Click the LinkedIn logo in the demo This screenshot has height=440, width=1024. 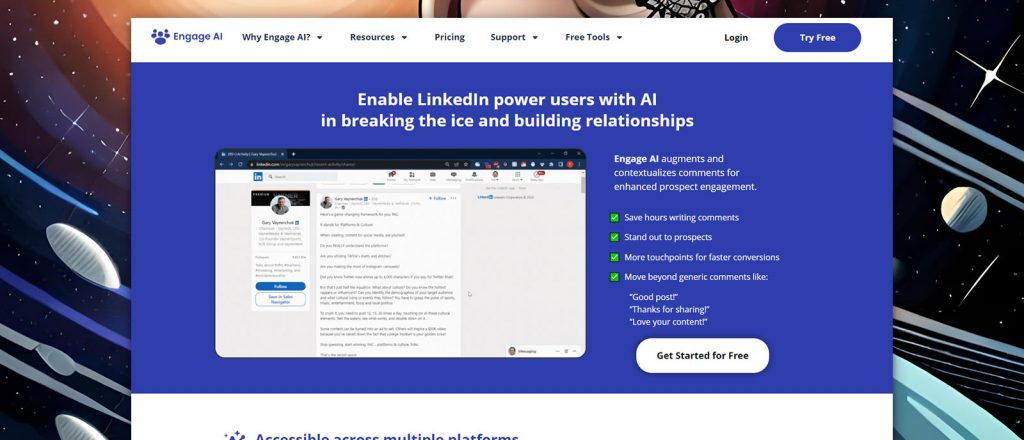[x=258, y=177]
